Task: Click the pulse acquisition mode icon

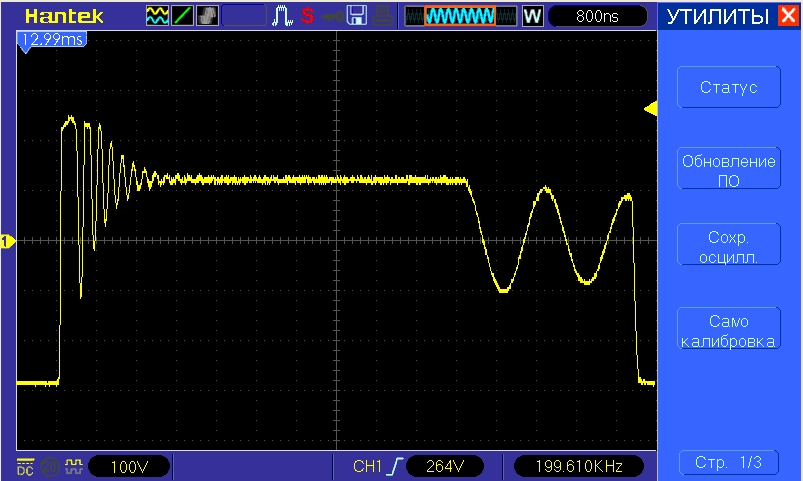Action: tap(282, 16)
